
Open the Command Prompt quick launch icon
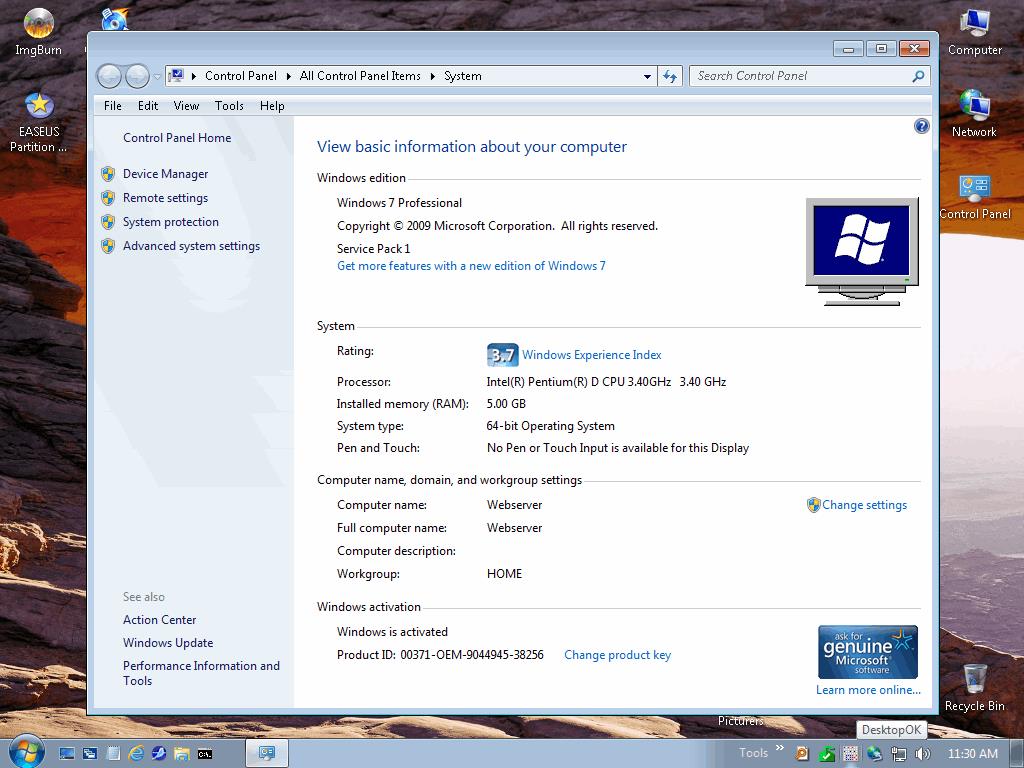(x=204, y=754)
